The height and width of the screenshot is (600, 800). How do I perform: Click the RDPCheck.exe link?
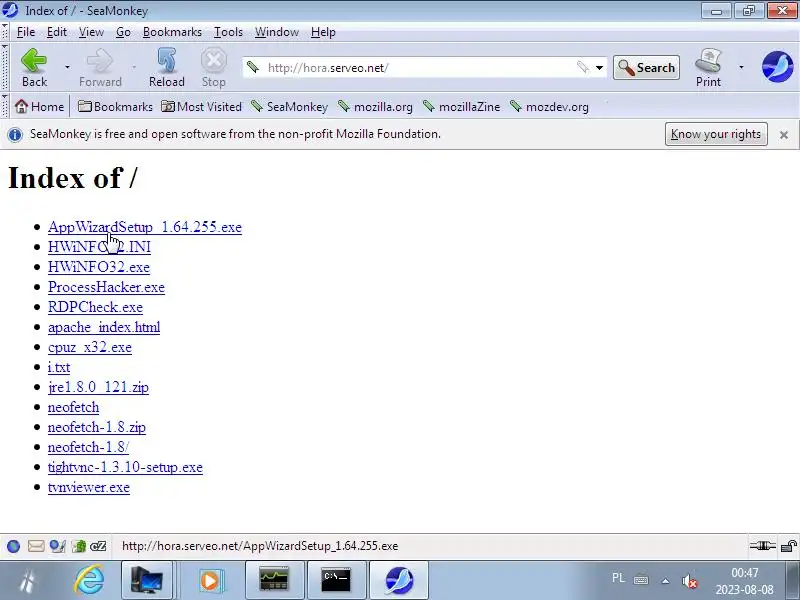pos(95,307)
